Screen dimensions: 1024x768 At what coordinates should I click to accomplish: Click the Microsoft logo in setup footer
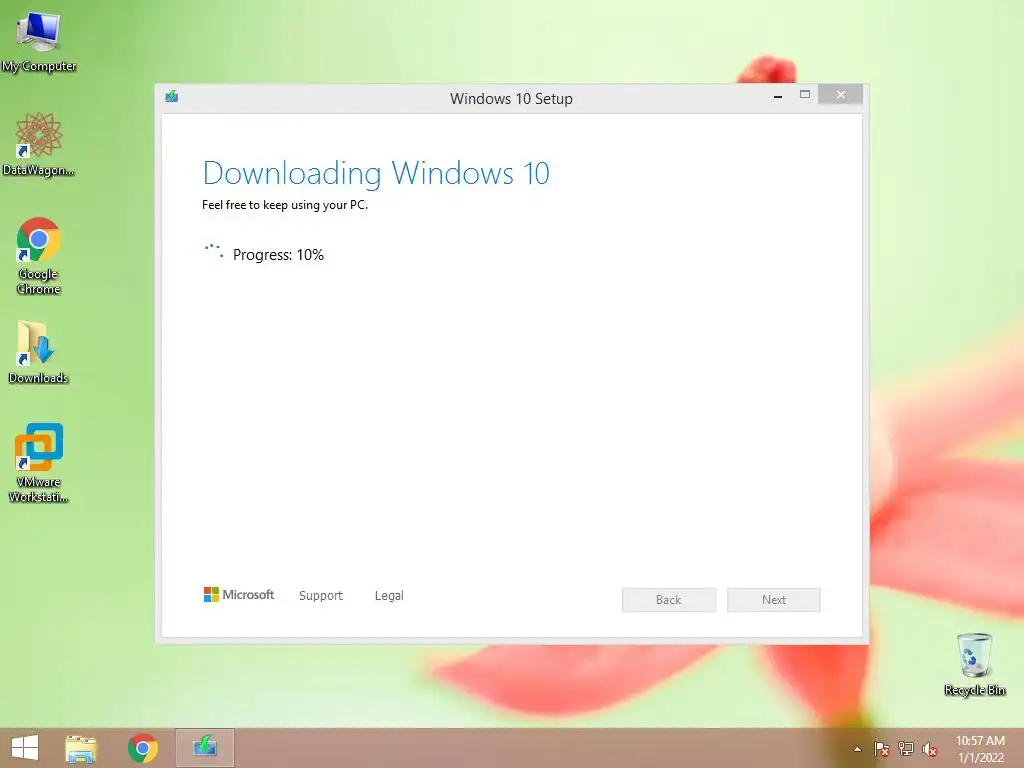(239, 595)
